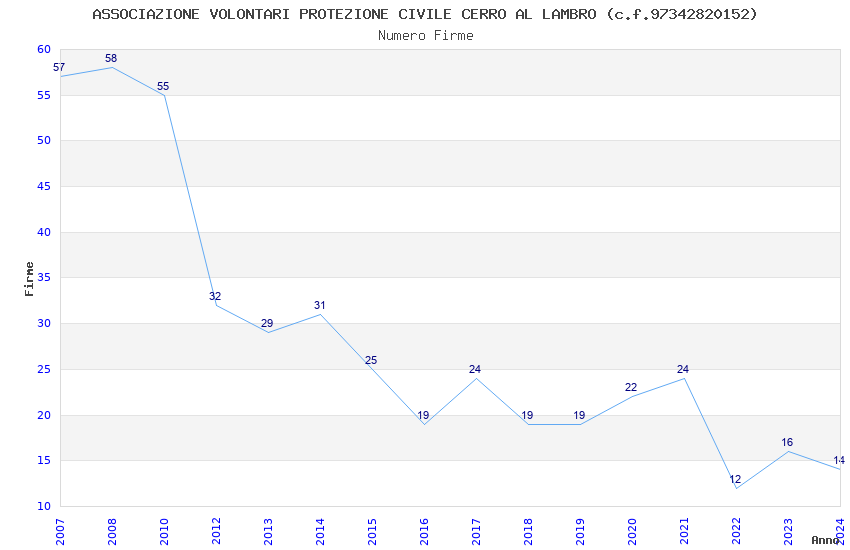The width and height of the screenshot is (850, 550).
Task: Click the x-axis year 2020
Action: pyautogui.click(x=633, y=532)
